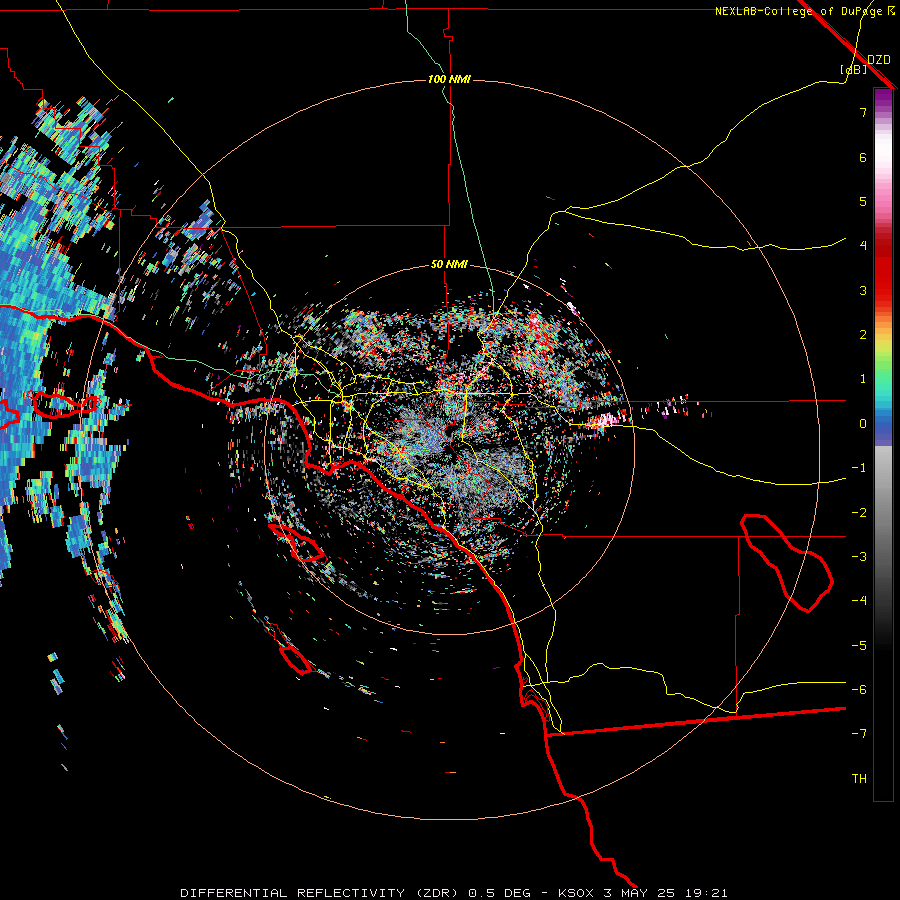The image size is (900, 900).
Task: Click the 'DZD' product label
Action: coord(879,60)
